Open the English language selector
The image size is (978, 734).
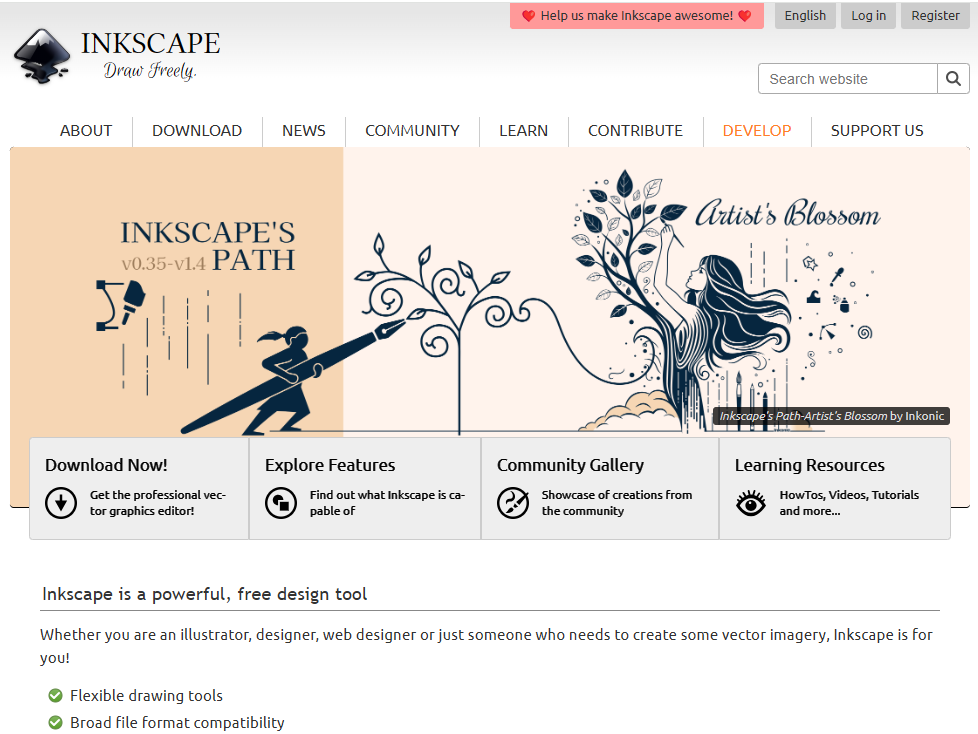point(805,16)
